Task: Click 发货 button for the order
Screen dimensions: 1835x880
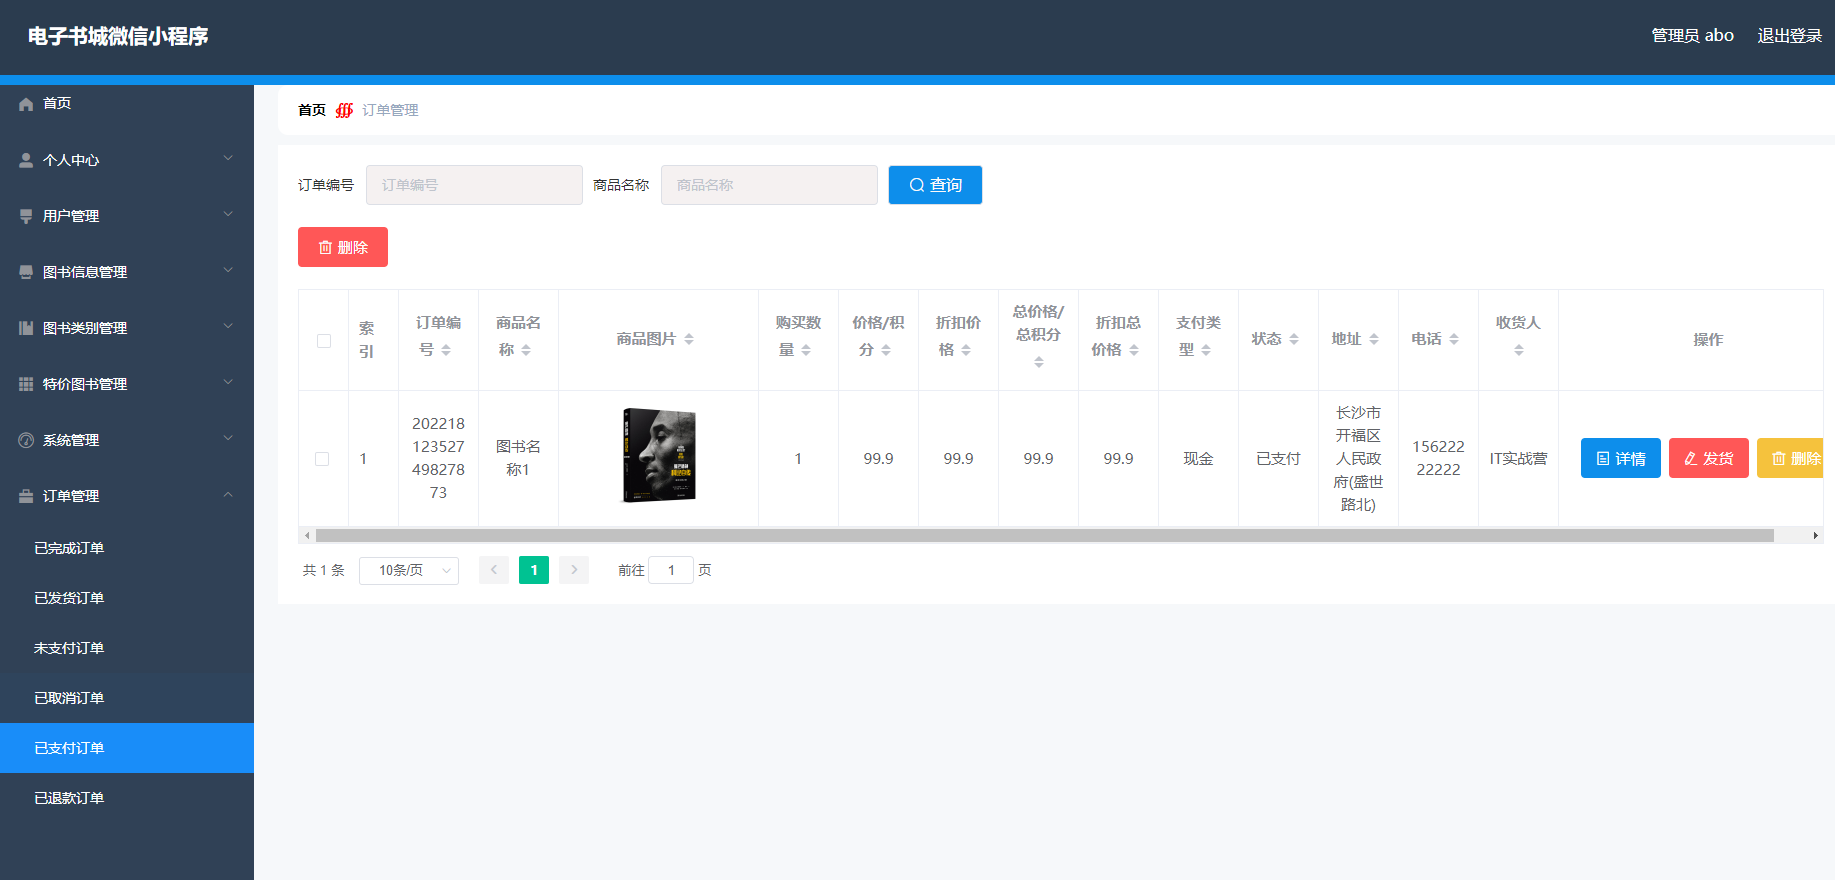Action: 1709,458
